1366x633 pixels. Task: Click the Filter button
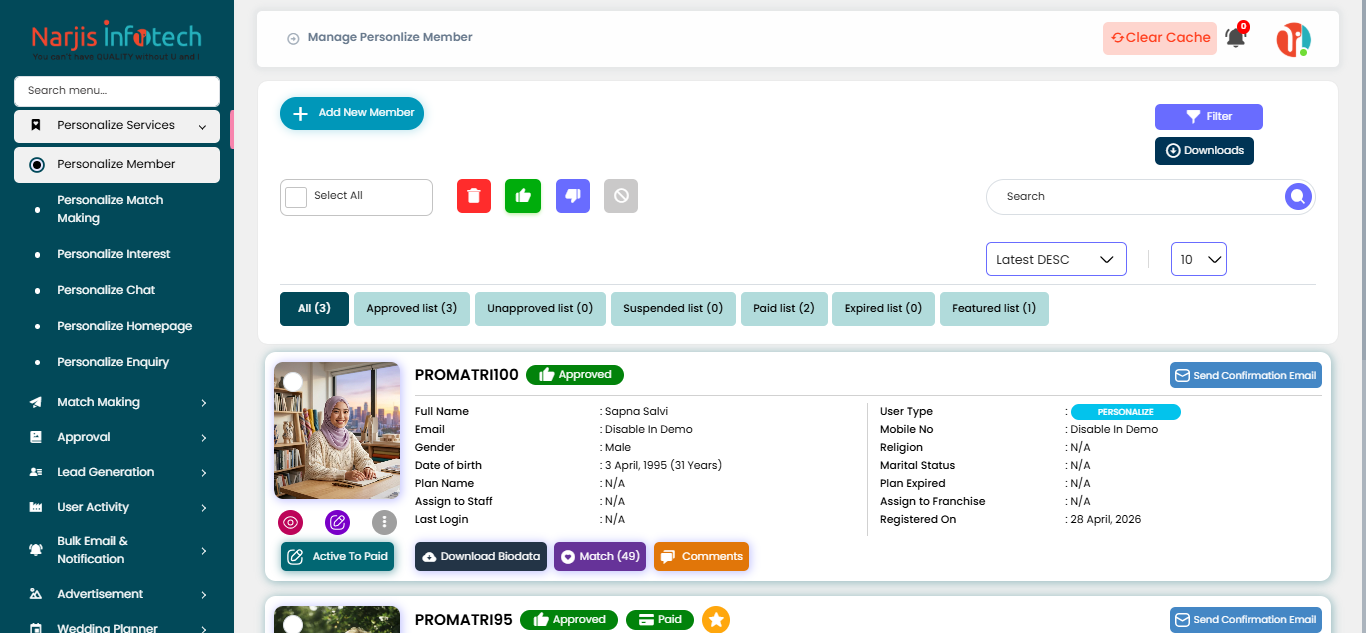(1209, 117)
